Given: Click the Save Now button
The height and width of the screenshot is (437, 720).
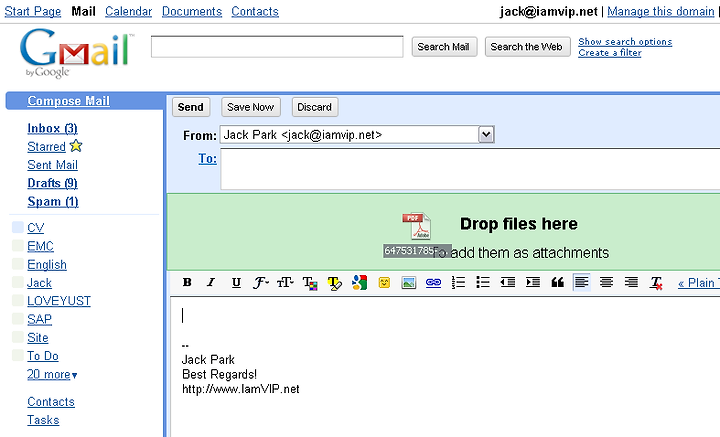Looking at the screenshot, I should pyautogui.click(x=251, y=107).
